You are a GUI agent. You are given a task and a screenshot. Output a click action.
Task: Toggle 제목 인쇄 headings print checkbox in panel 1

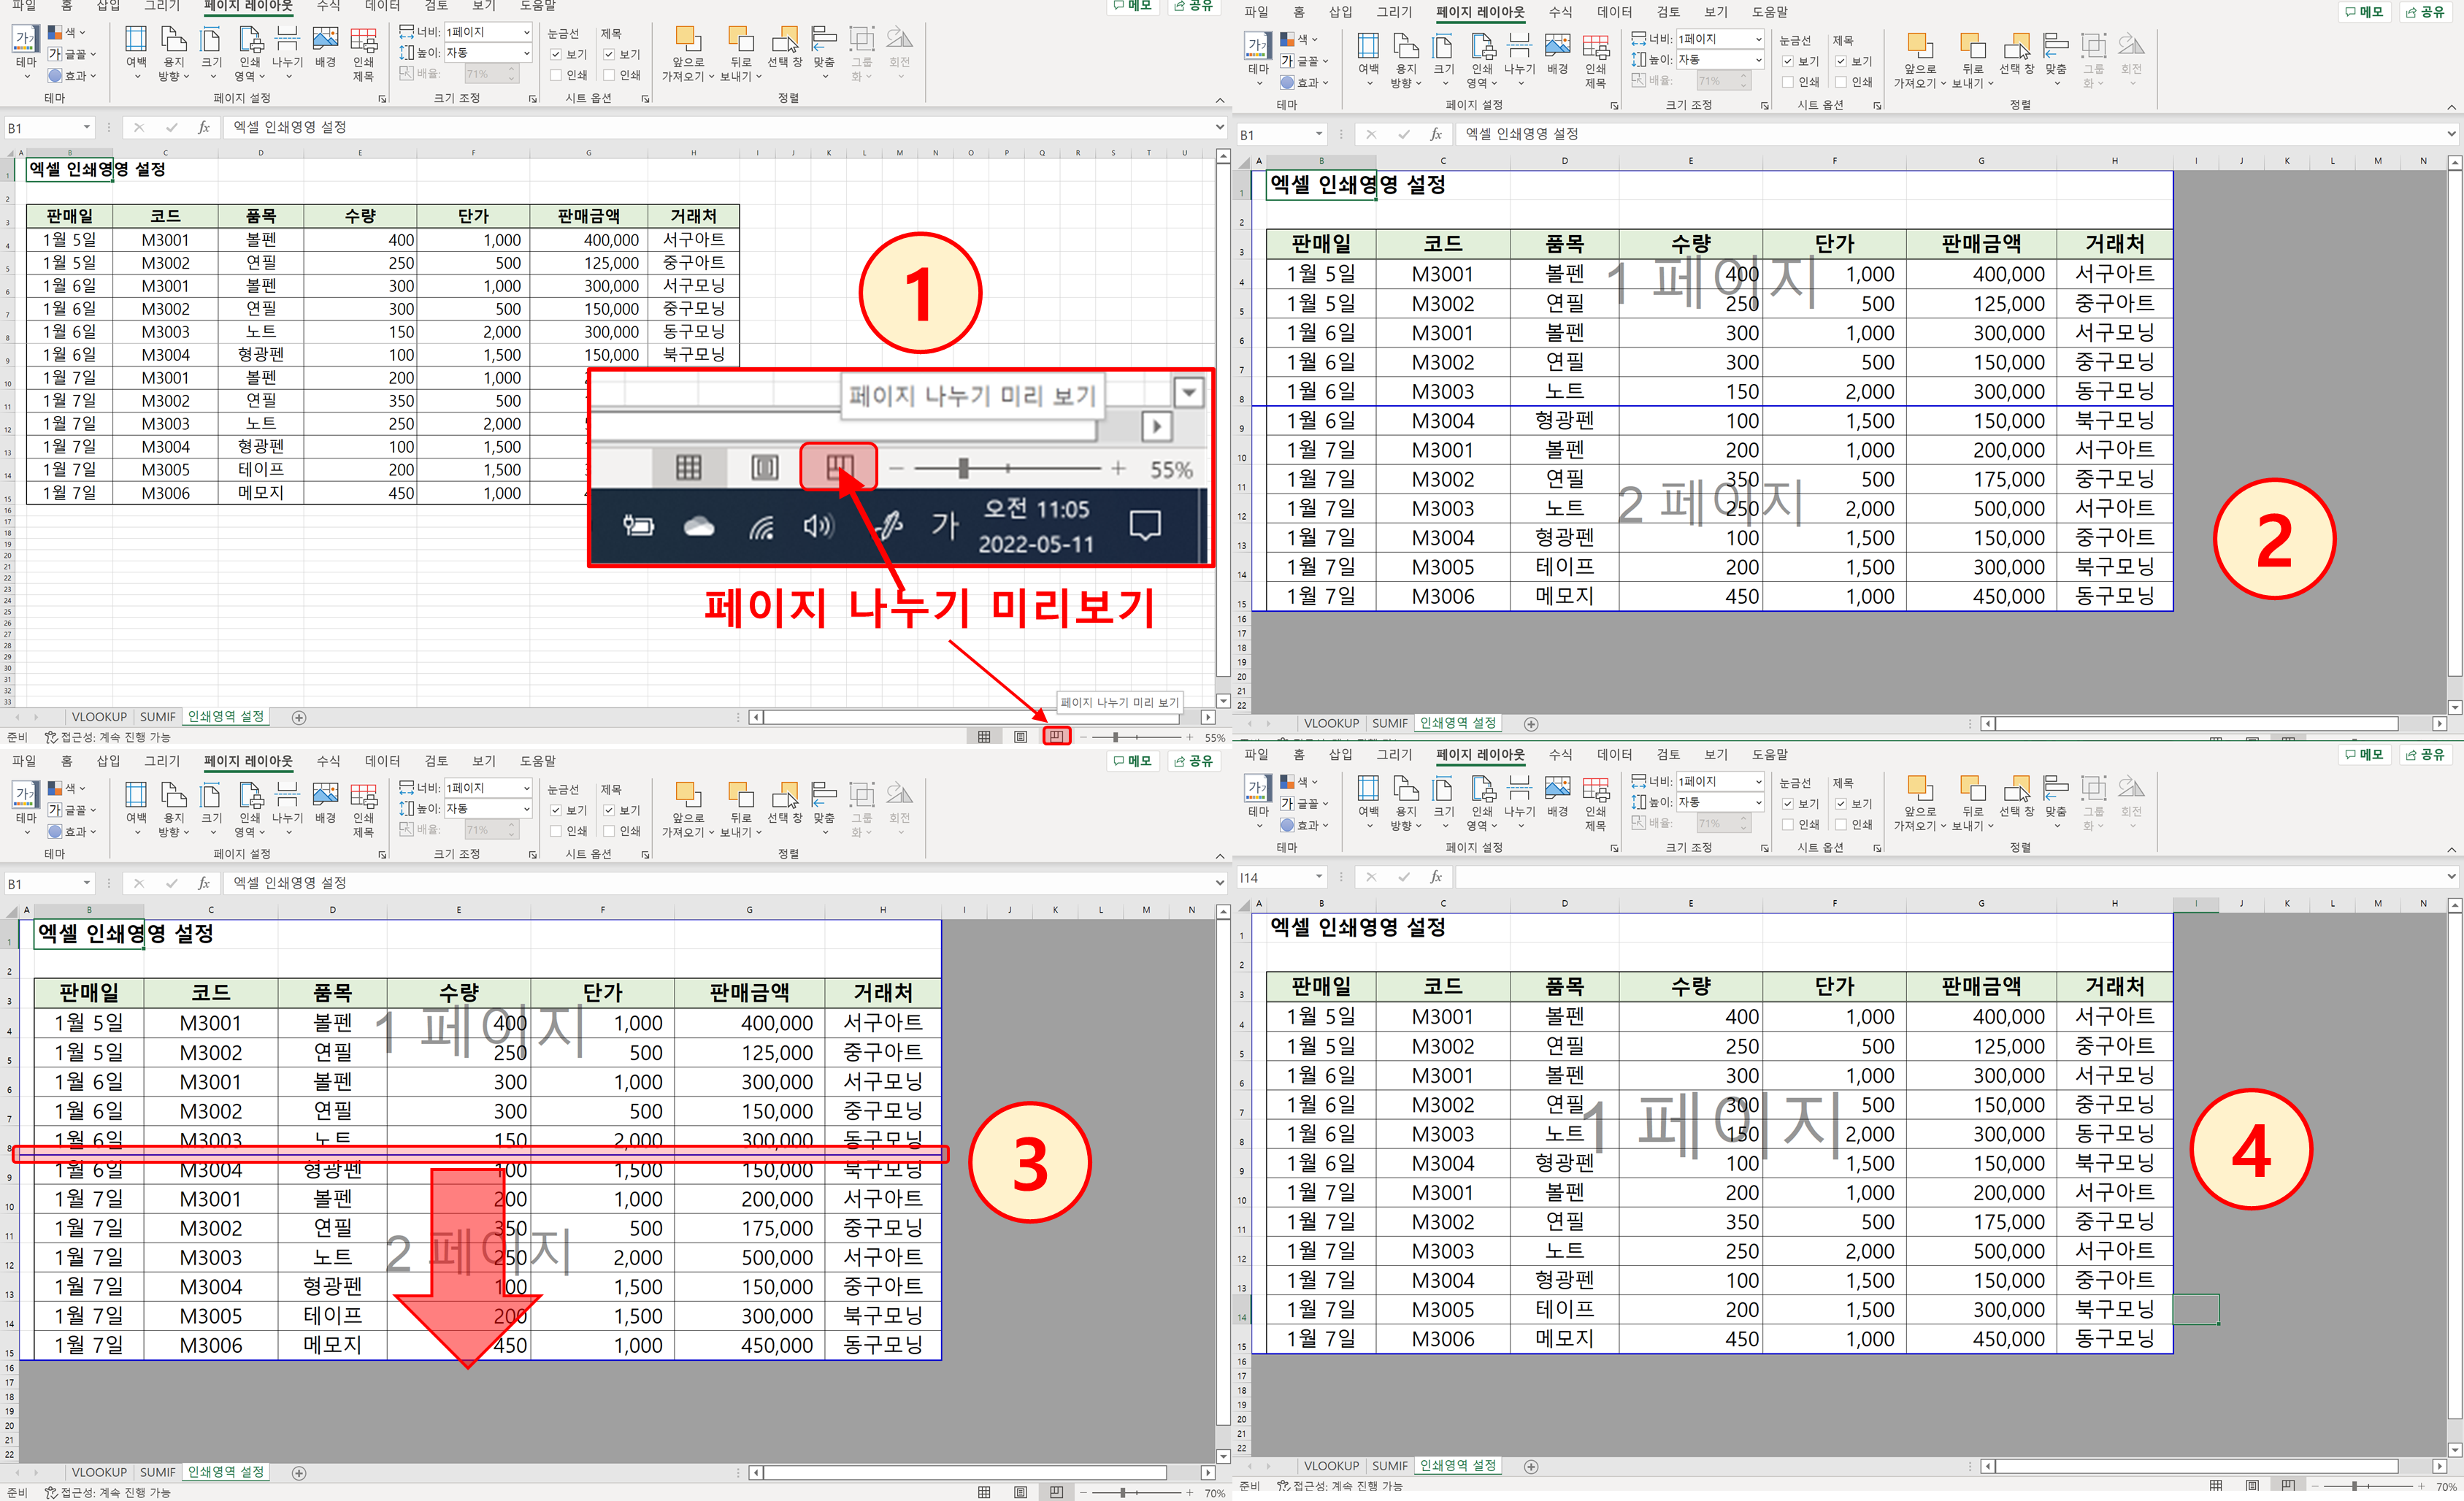tap(609, 75)
